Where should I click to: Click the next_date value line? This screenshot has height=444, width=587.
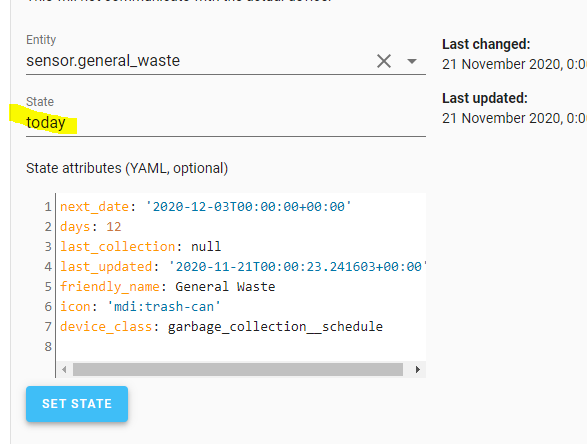[x=206, y=207]
